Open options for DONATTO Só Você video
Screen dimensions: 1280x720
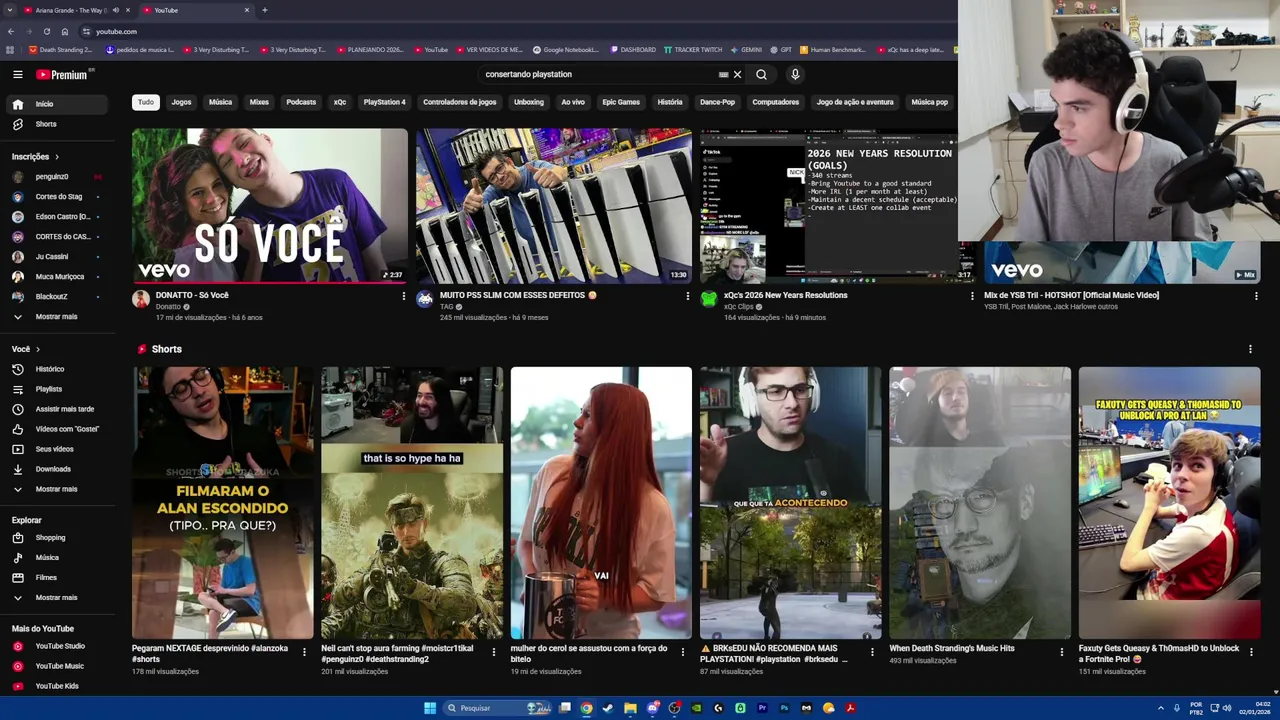[404, 296]
